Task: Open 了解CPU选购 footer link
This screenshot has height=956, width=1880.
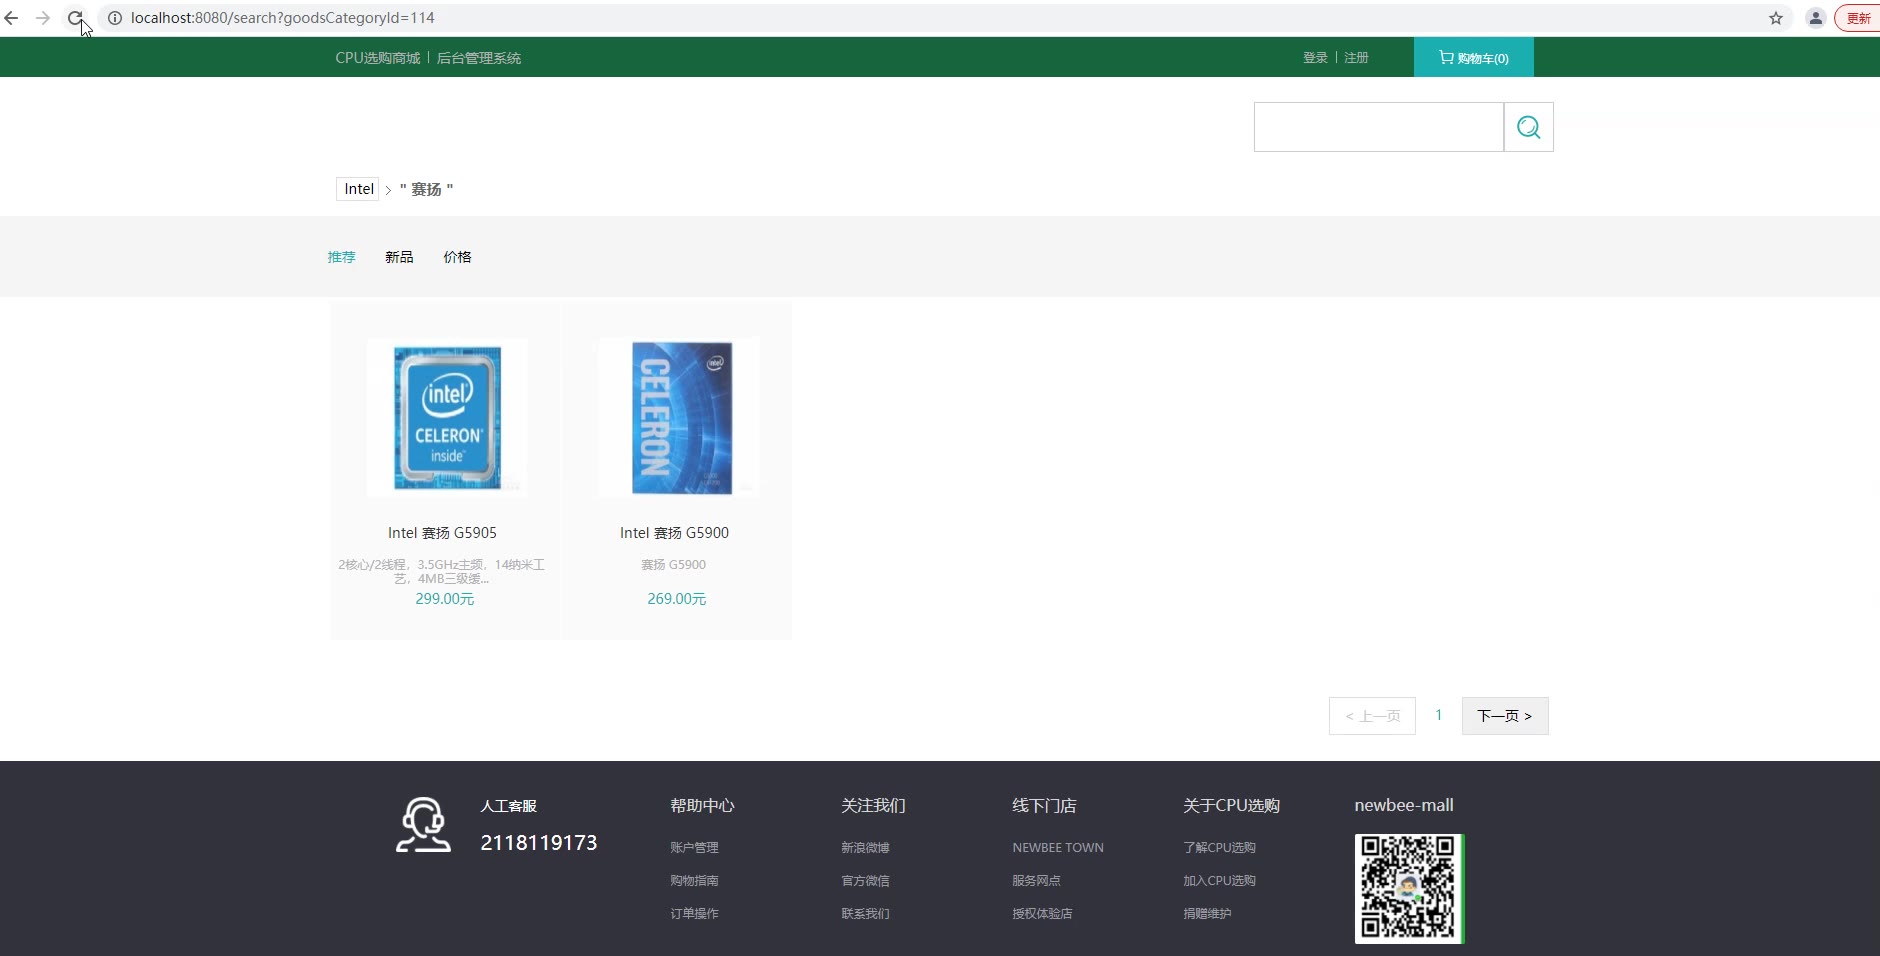Action: [1219, 847]
